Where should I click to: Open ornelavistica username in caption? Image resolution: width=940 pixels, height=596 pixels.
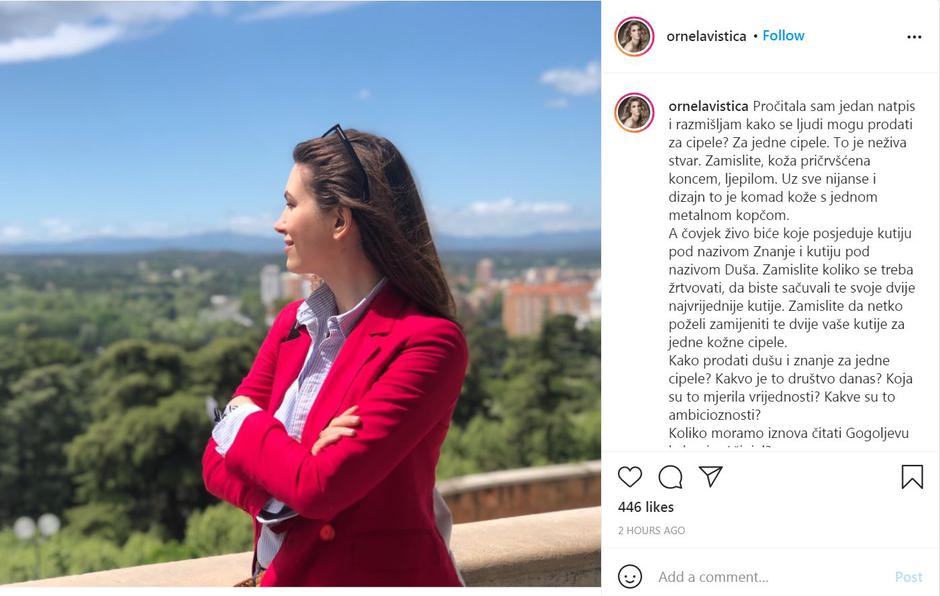click(708, 106)
